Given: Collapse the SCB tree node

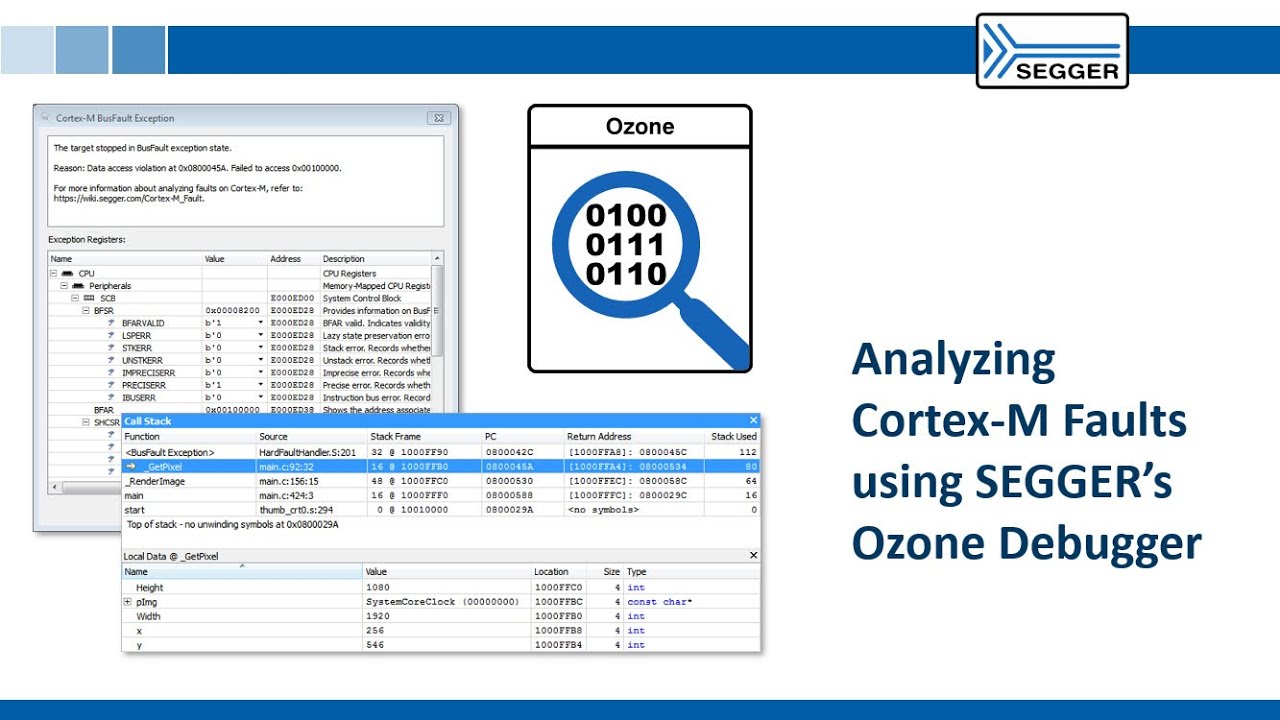Looking at the screenshot, I should point(76,298).
